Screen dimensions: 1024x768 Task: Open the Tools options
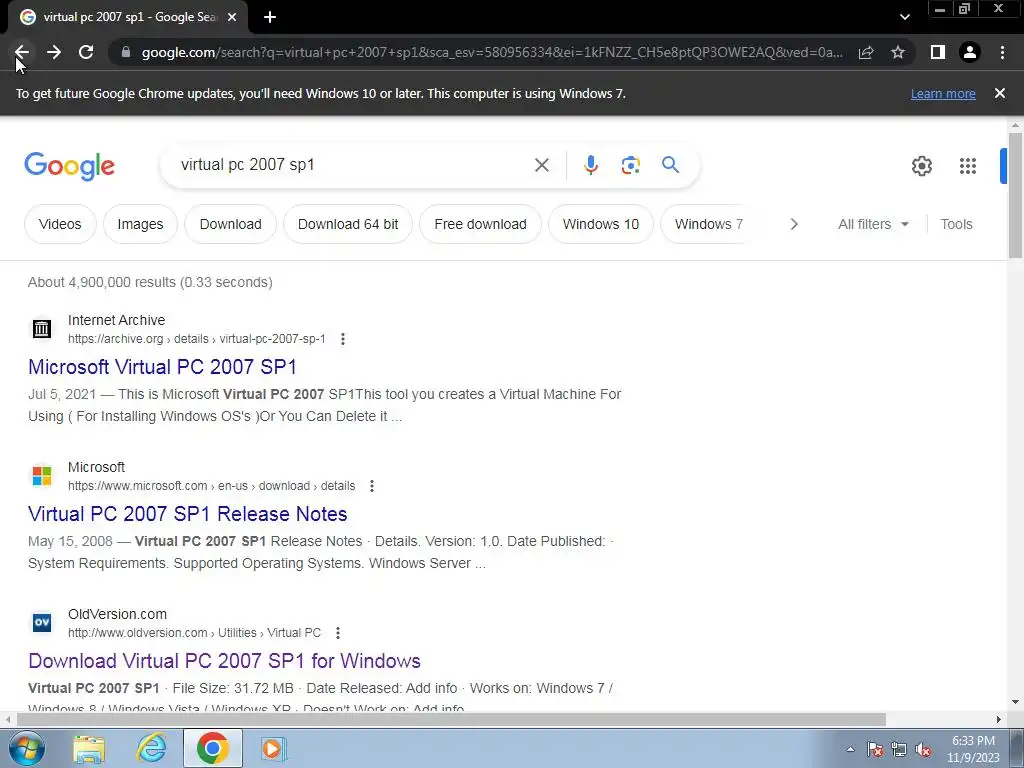[x=956, y=224]
